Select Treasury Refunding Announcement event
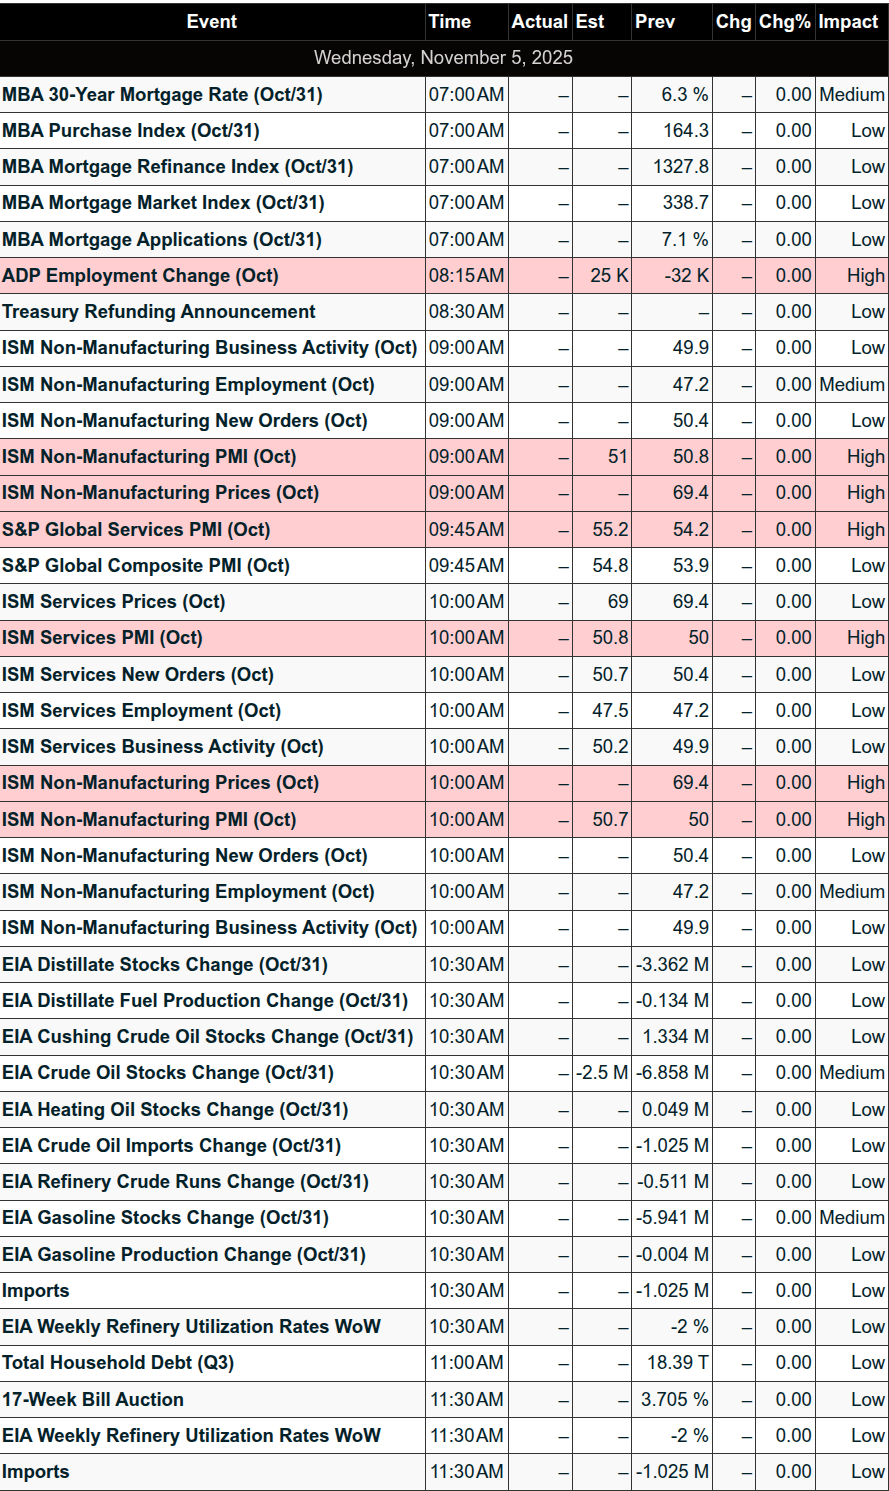The width and height of the screenshot is (889, 1491). point(158,312)
